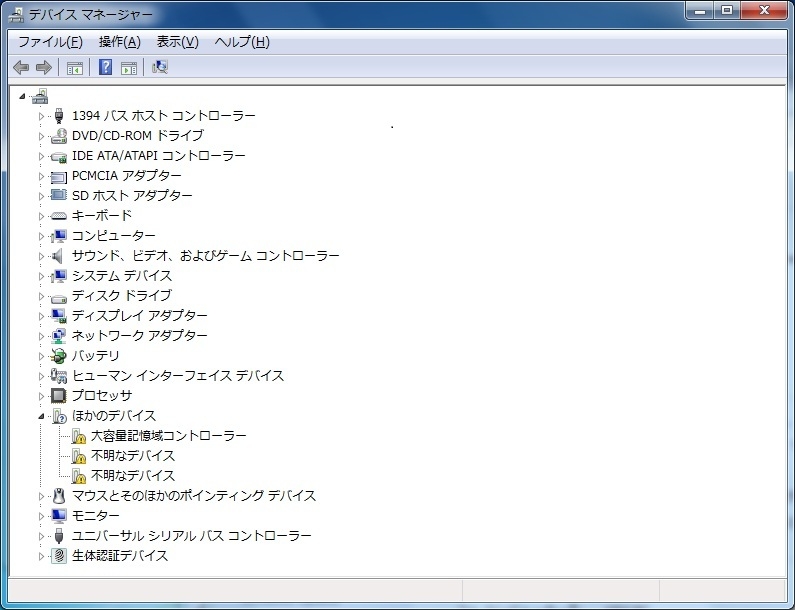Click the Back arrow toolbar icon
Image resolution: width=795 pixels, height=610 pixels.
coord(21,67)
